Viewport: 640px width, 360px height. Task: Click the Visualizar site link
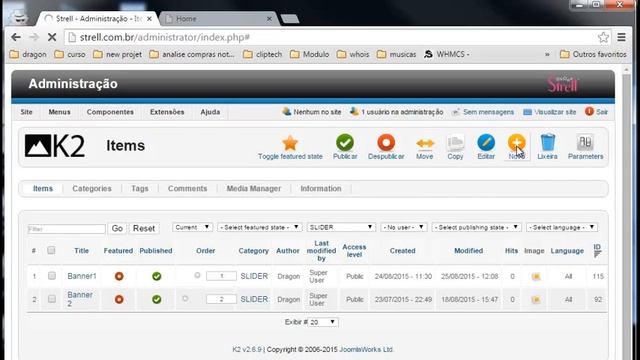point(550,112)
